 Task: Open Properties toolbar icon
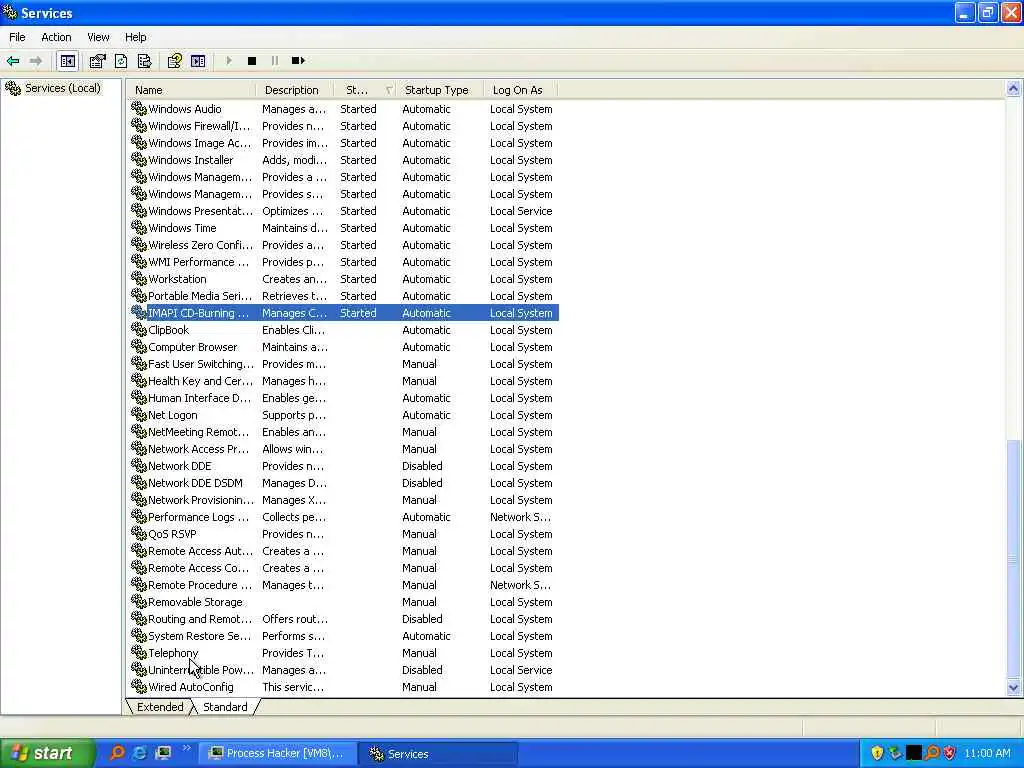(x=97, y=61)
